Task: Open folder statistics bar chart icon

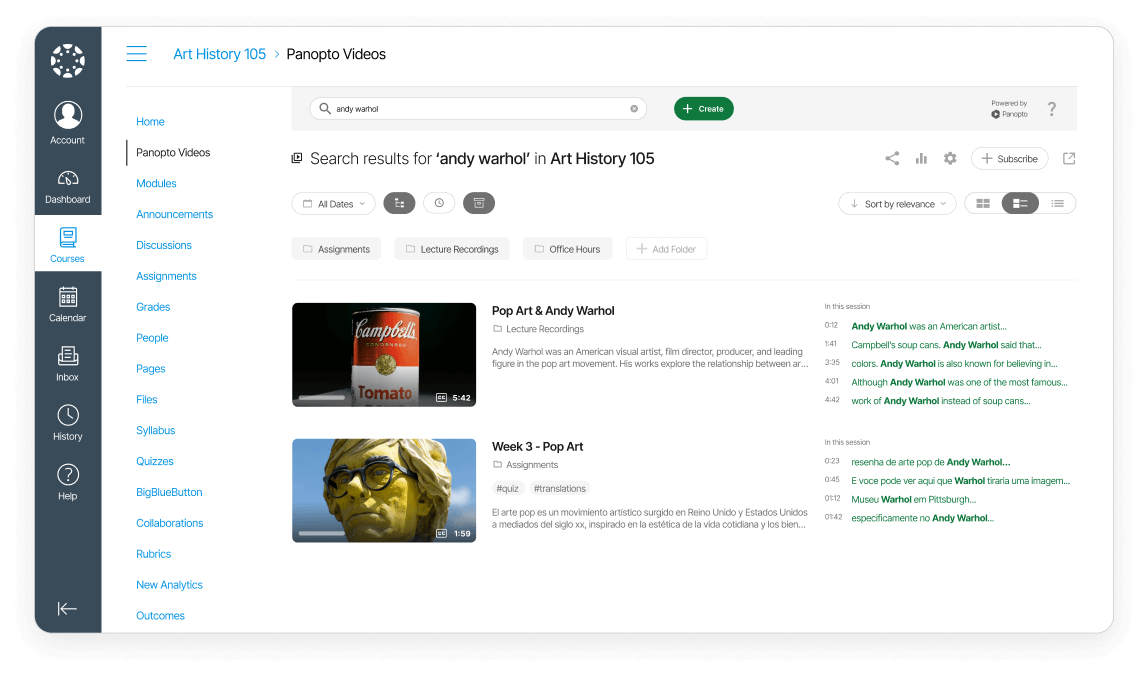Action: pos(921,158)
